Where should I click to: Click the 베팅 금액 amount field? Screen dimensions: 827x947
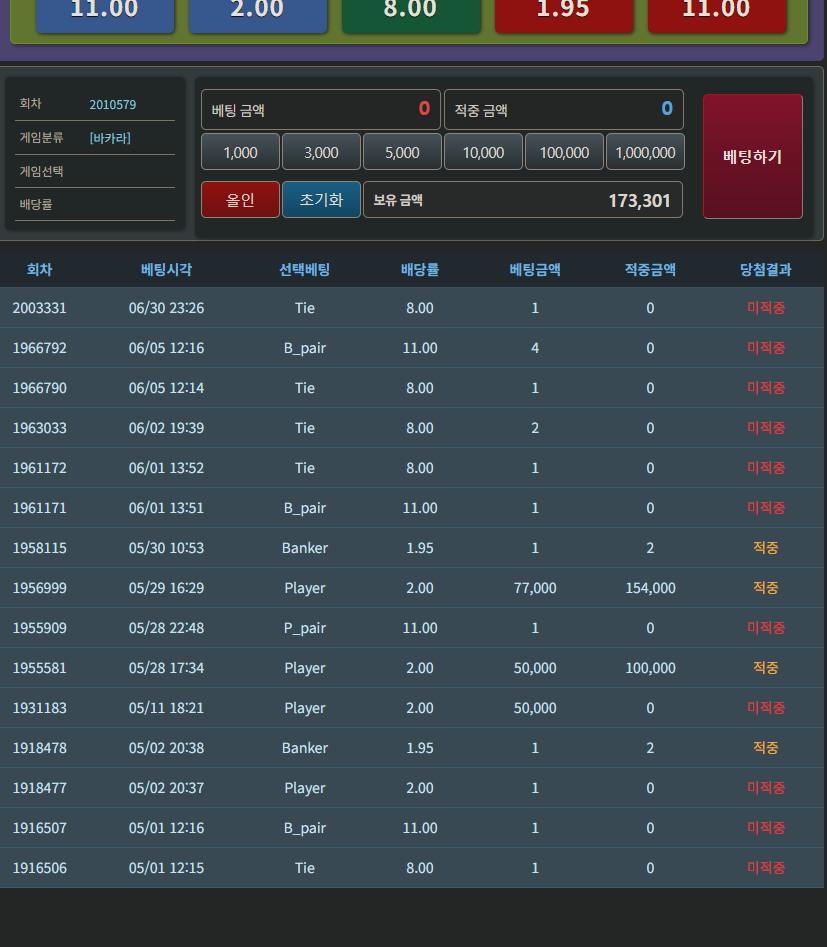[x=321, y=109]
